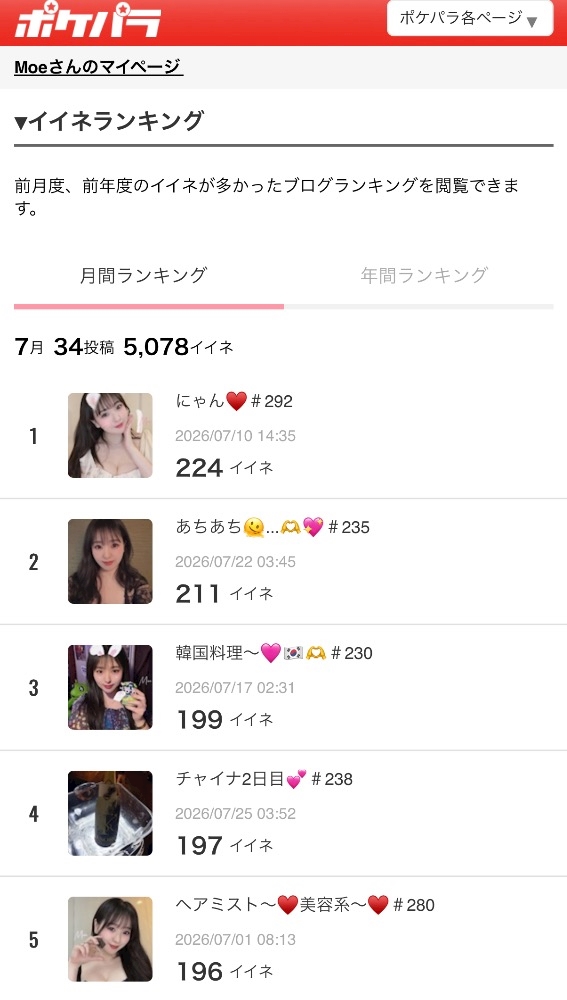Click the dropdown arrow beside ポケパラ各ページ
Viewport: 567px width, 1000px height.
tap(532, 21)
